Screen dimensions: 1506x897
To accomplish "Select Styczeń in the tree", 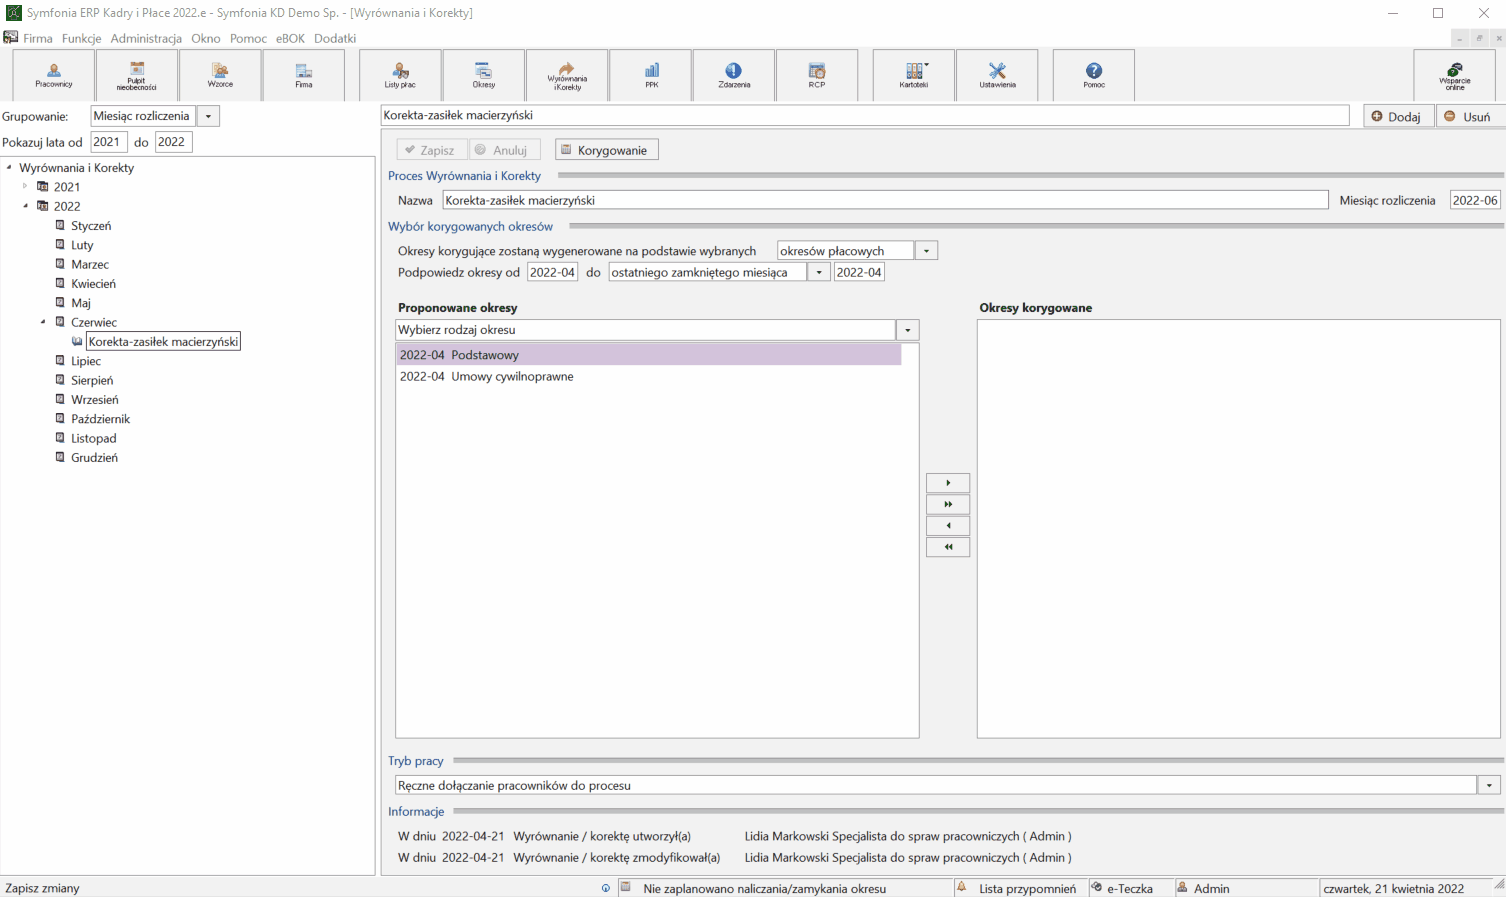I will [x=91, y=226].
